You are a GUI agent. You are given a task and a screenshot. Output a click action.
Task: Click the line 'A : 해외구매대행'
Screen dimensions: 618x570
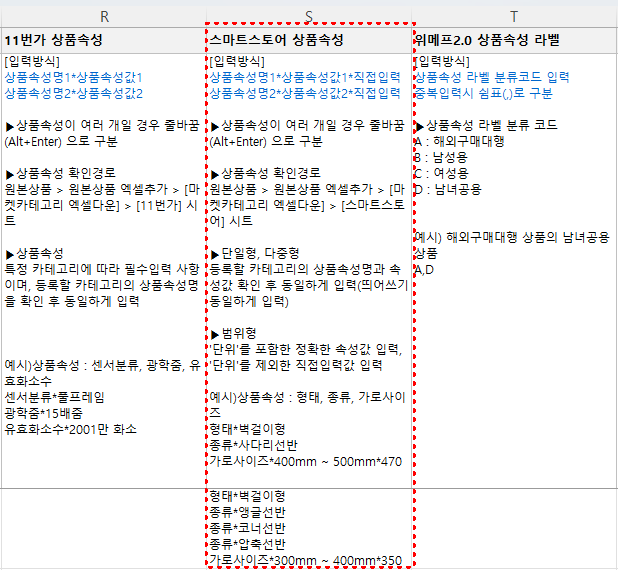pos(459,142)
